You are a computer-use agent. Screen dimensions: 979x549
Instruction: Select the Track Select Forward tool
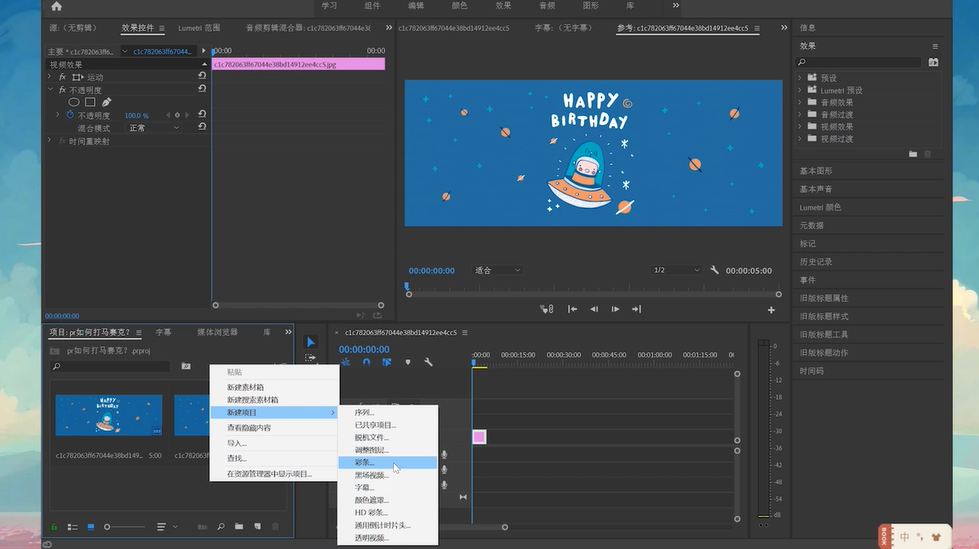(x=310, y=358)
